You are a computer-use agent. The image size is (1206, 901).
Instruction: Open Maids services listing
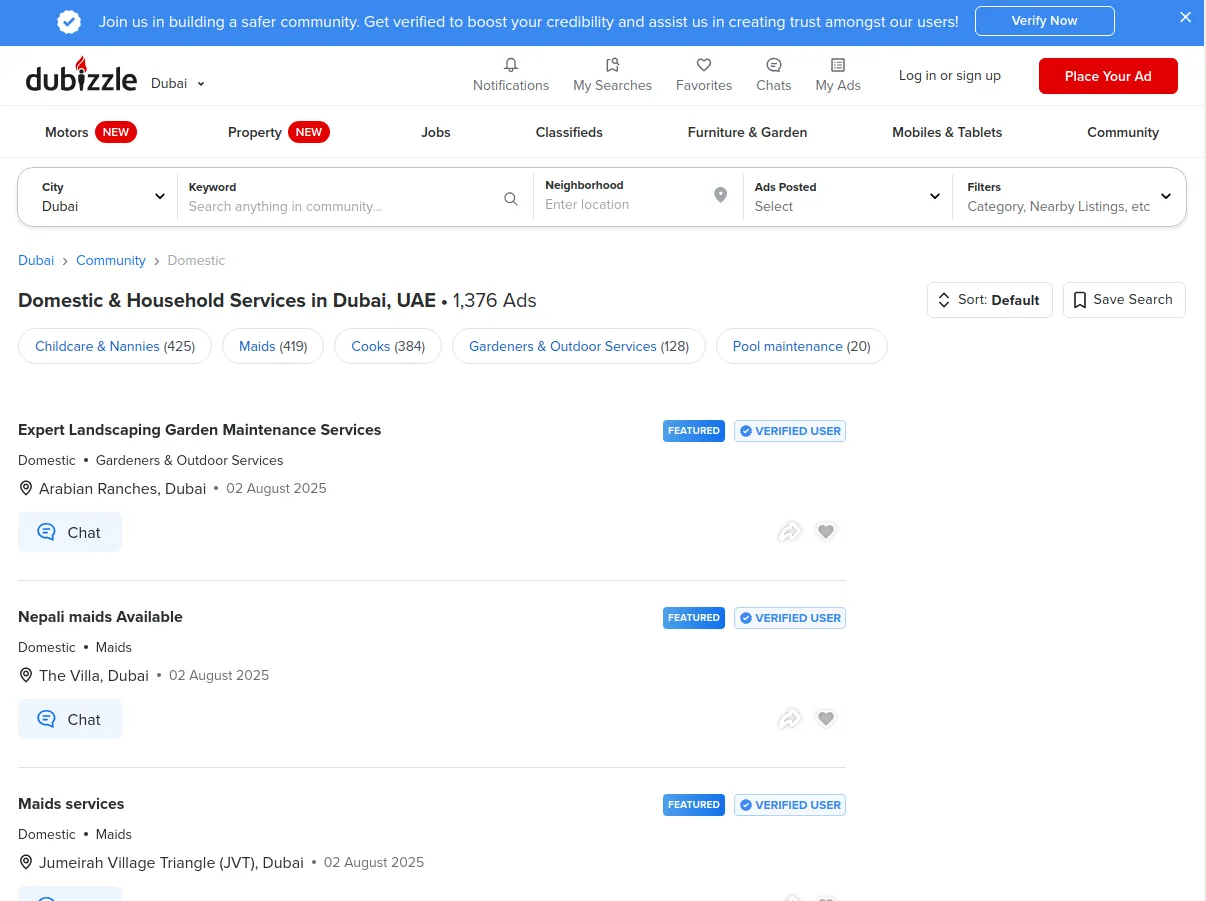coord(71,804)
